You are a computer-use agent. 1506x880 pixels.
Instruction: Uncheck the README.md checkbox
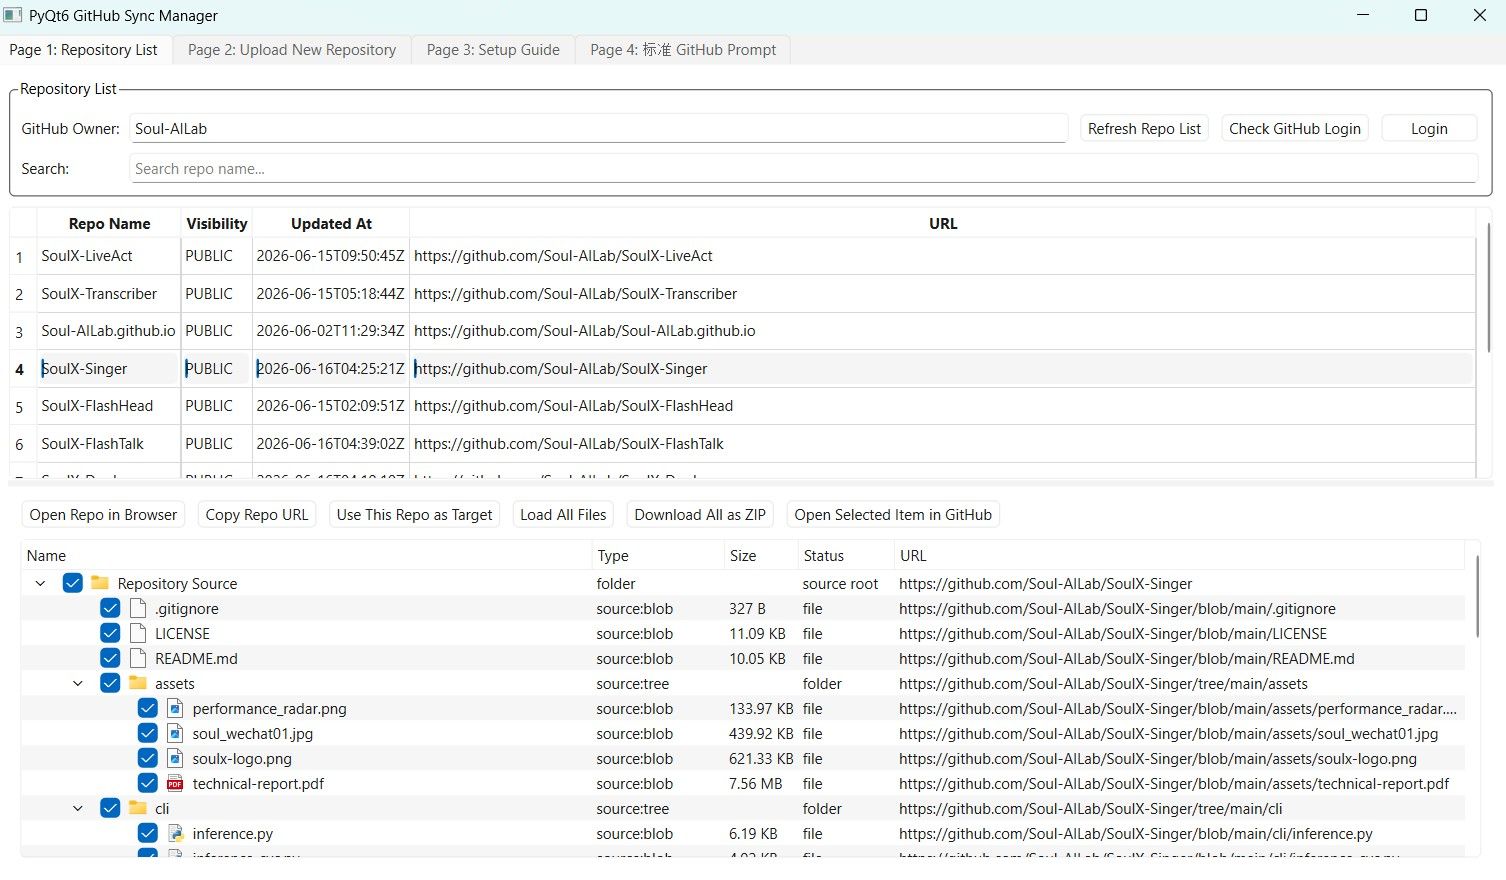110,658
